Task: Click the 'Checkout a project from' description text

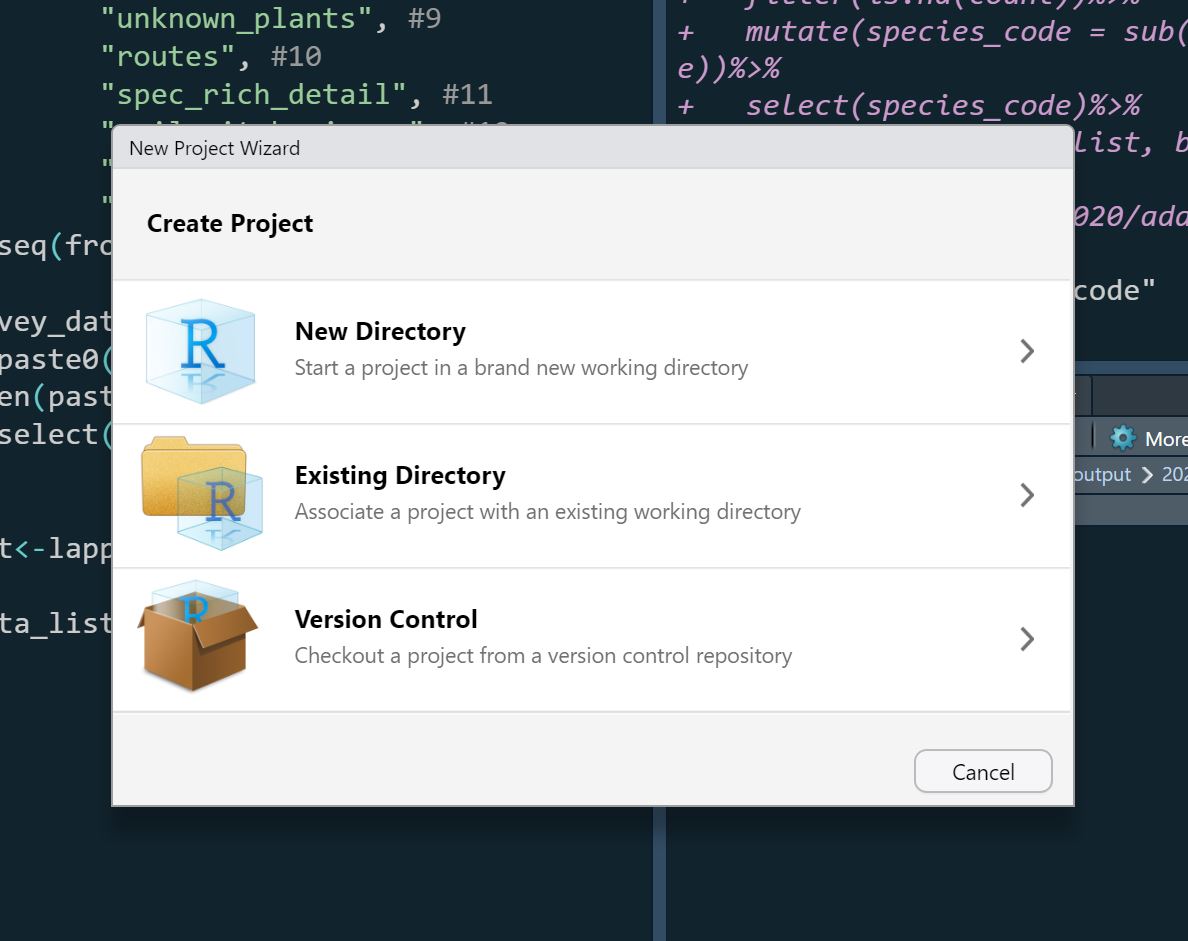Action: [543, 655]
